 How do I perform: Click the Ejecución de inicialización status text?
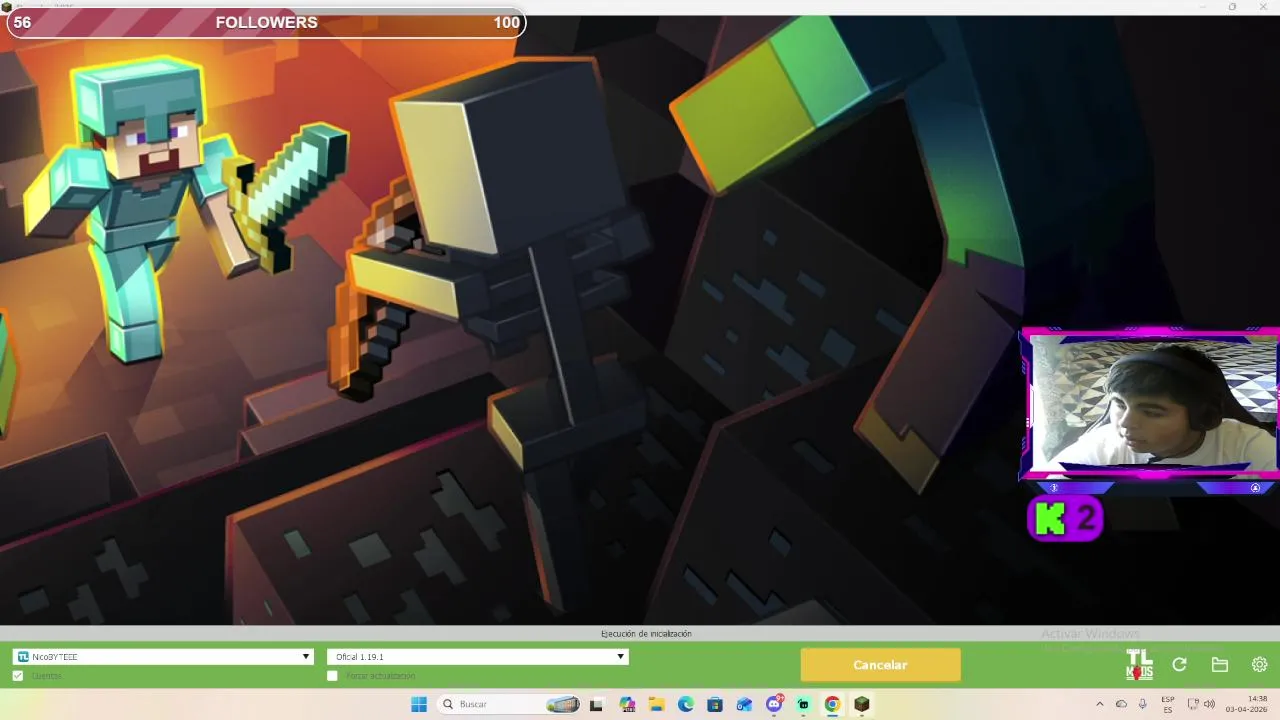click(646, 634)
